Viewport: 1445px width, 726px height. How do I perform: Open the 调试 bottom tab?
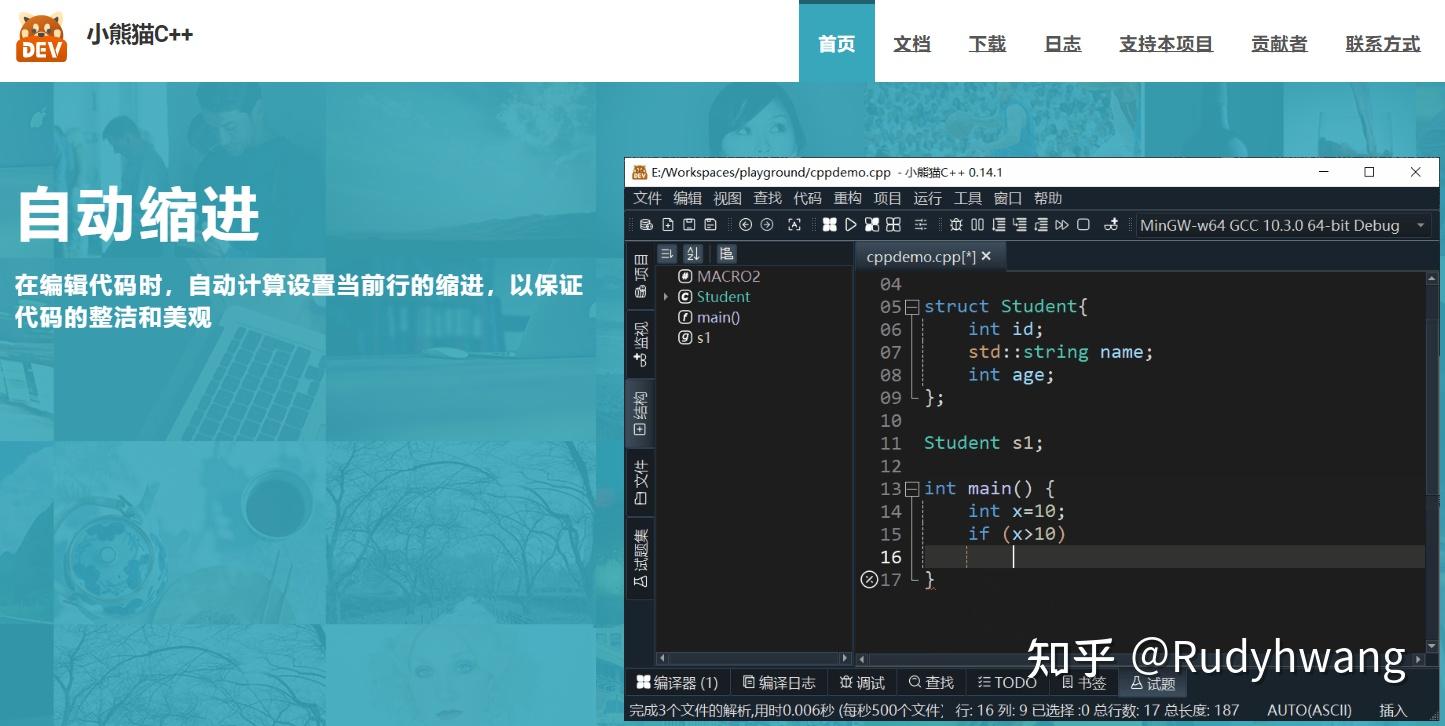[862, 683]
